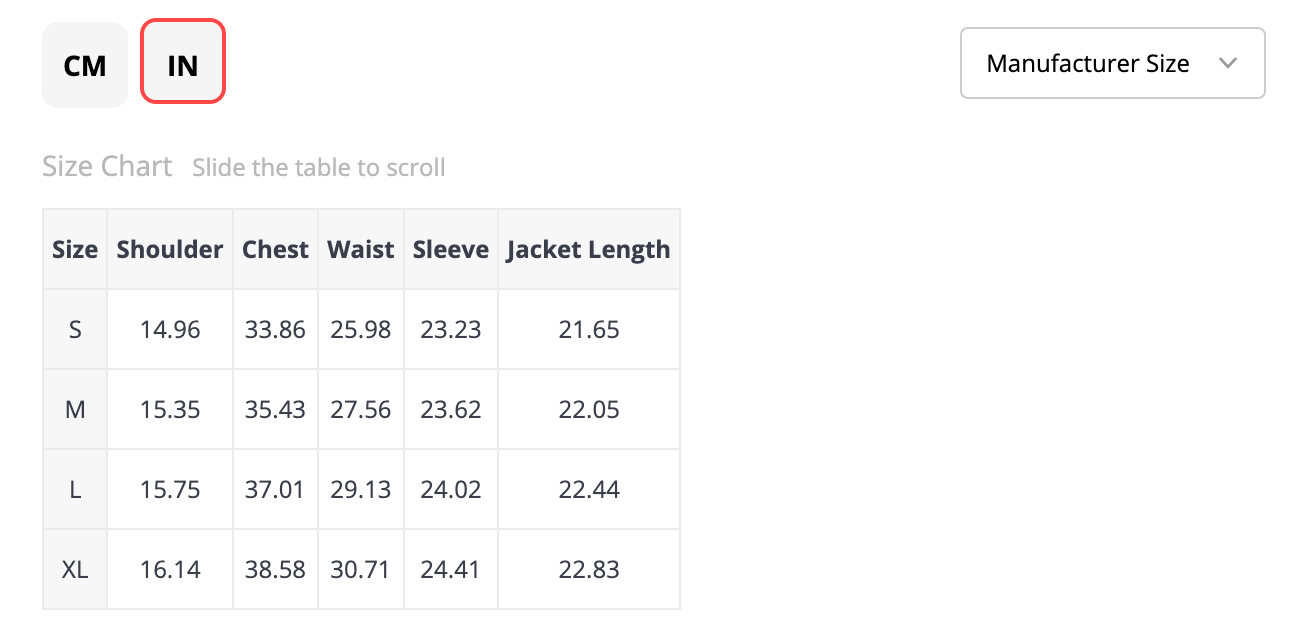This screenshot has height=638, width=1308.
Task: Click the Size Chart heading
Action: (x=107, y=166)
